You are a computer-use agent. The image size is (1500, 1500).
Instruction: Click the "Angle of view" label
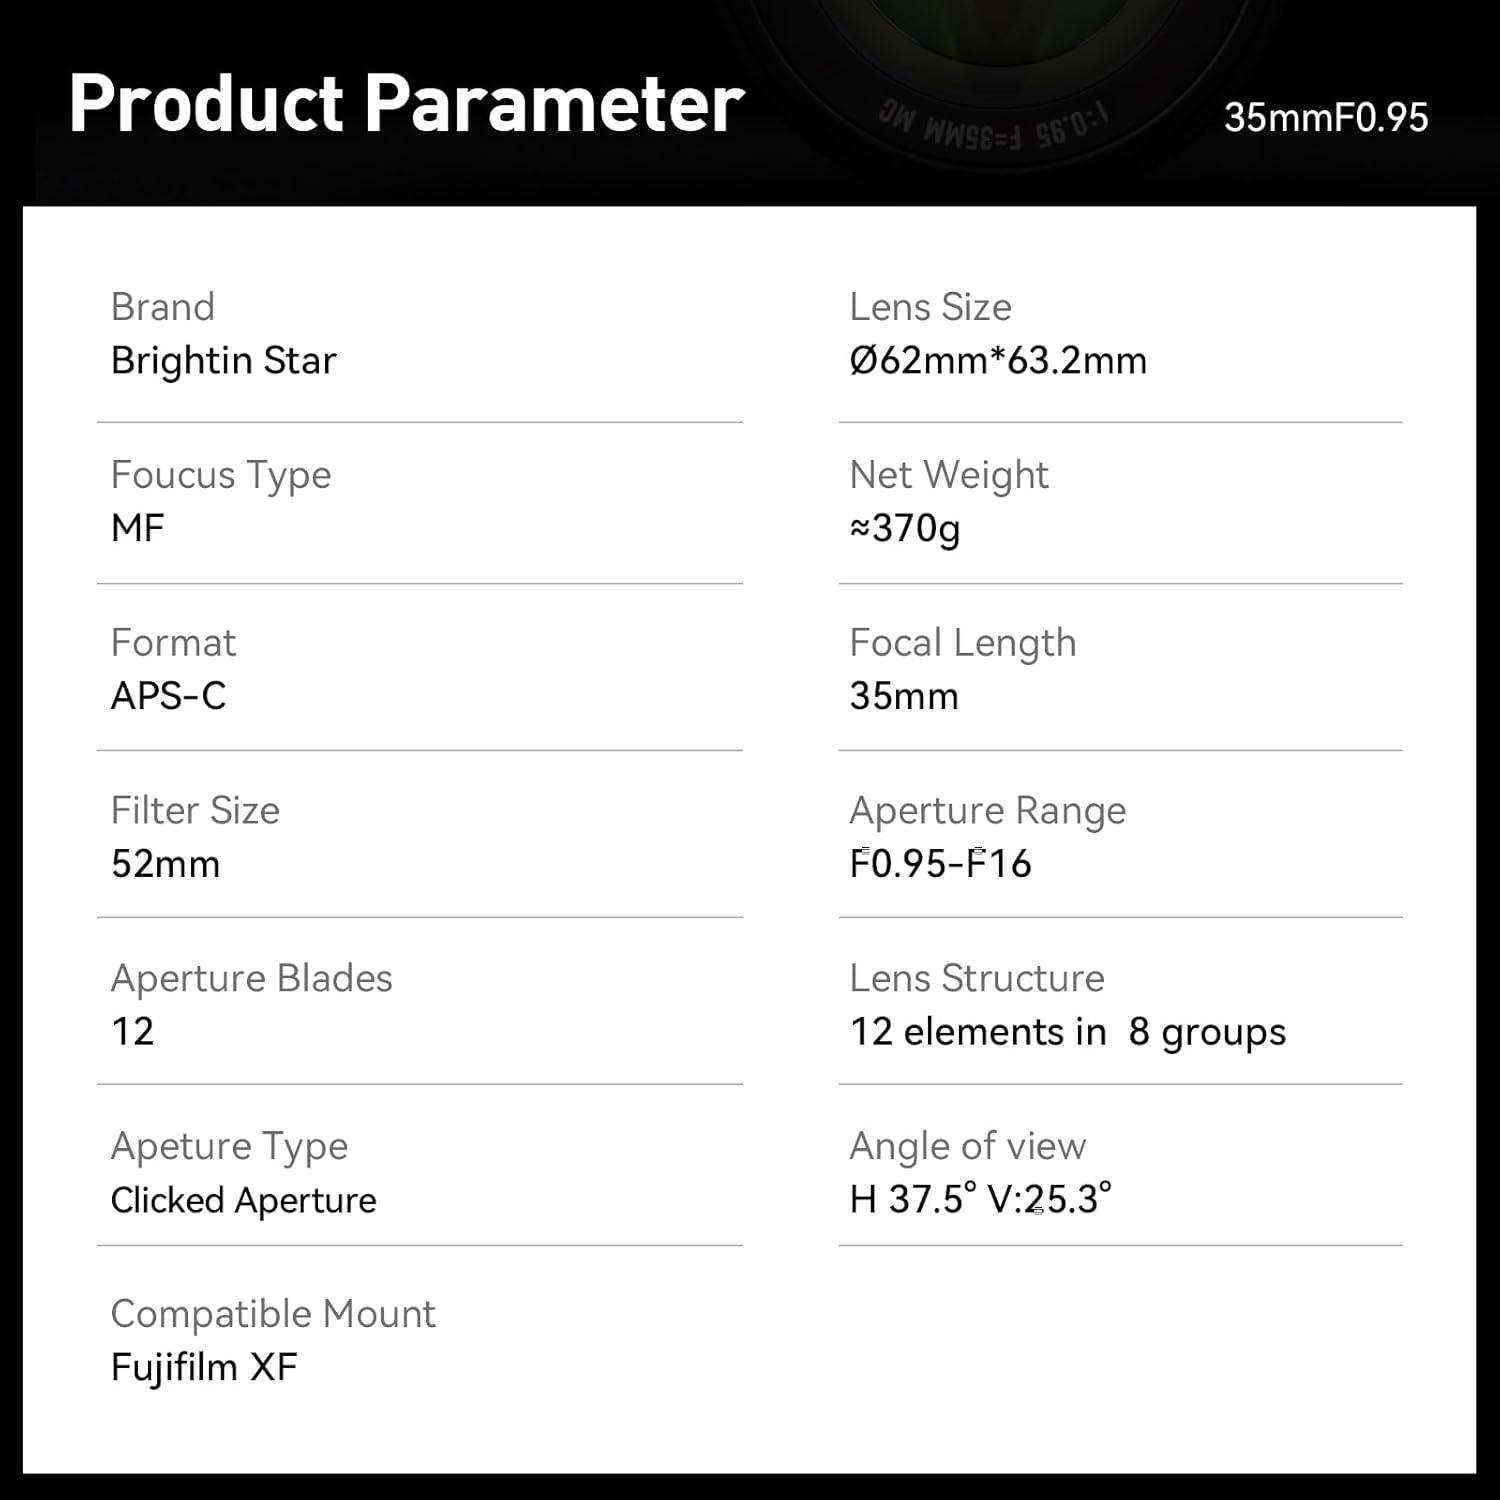(x=967, y=1146)
